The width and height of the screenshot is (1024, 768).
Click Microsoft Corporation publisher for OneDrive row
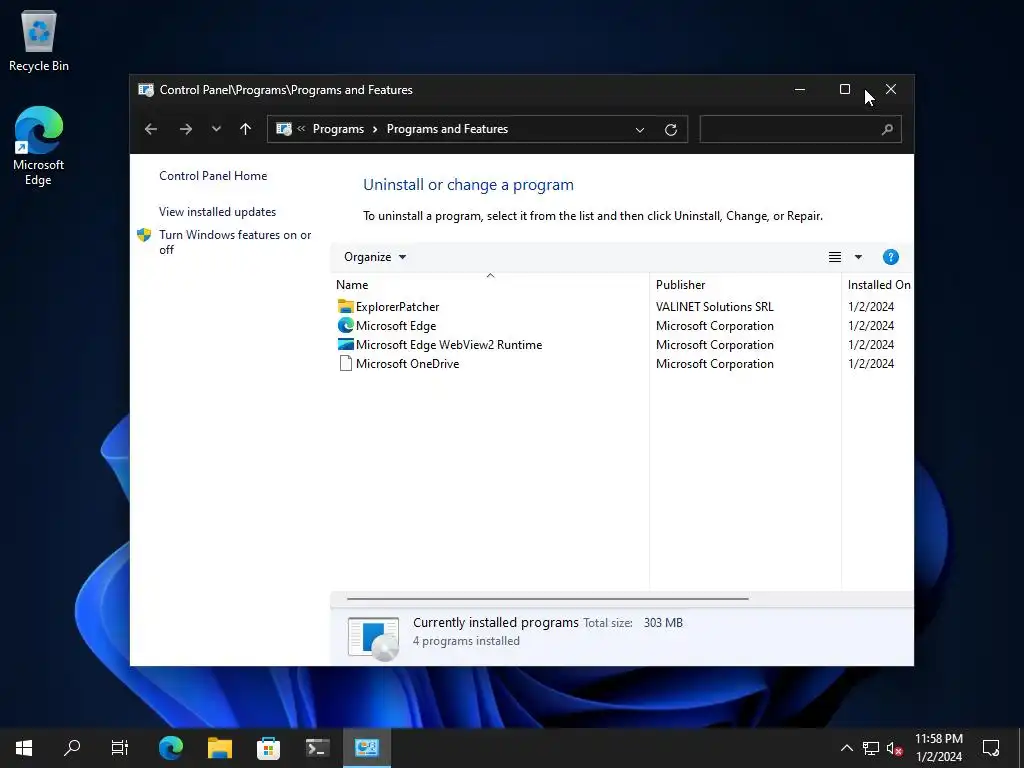pos(714,364)
